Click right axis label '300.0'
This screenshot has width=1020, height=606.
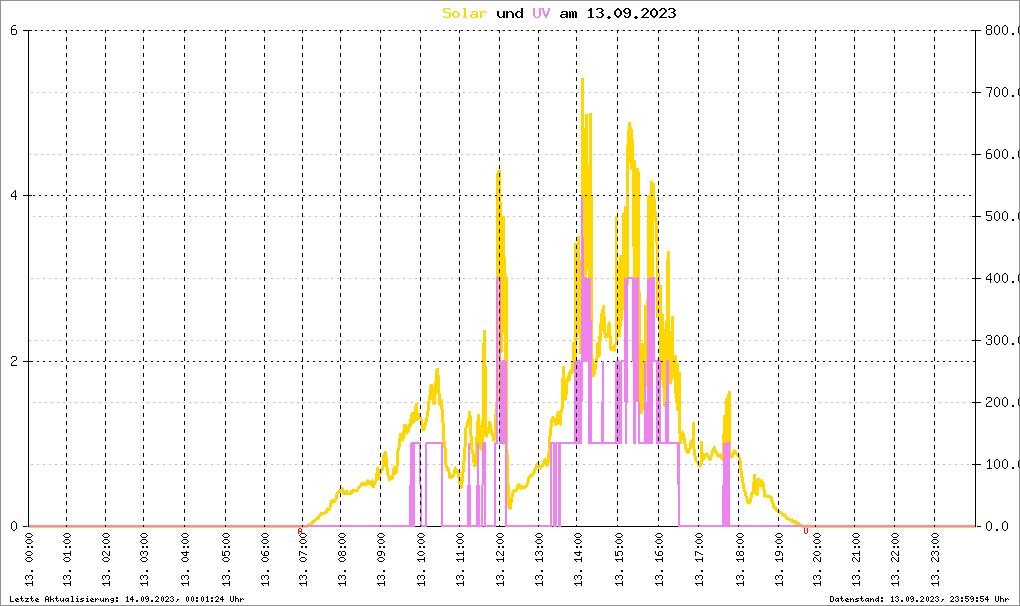(x=1002, y=340)
